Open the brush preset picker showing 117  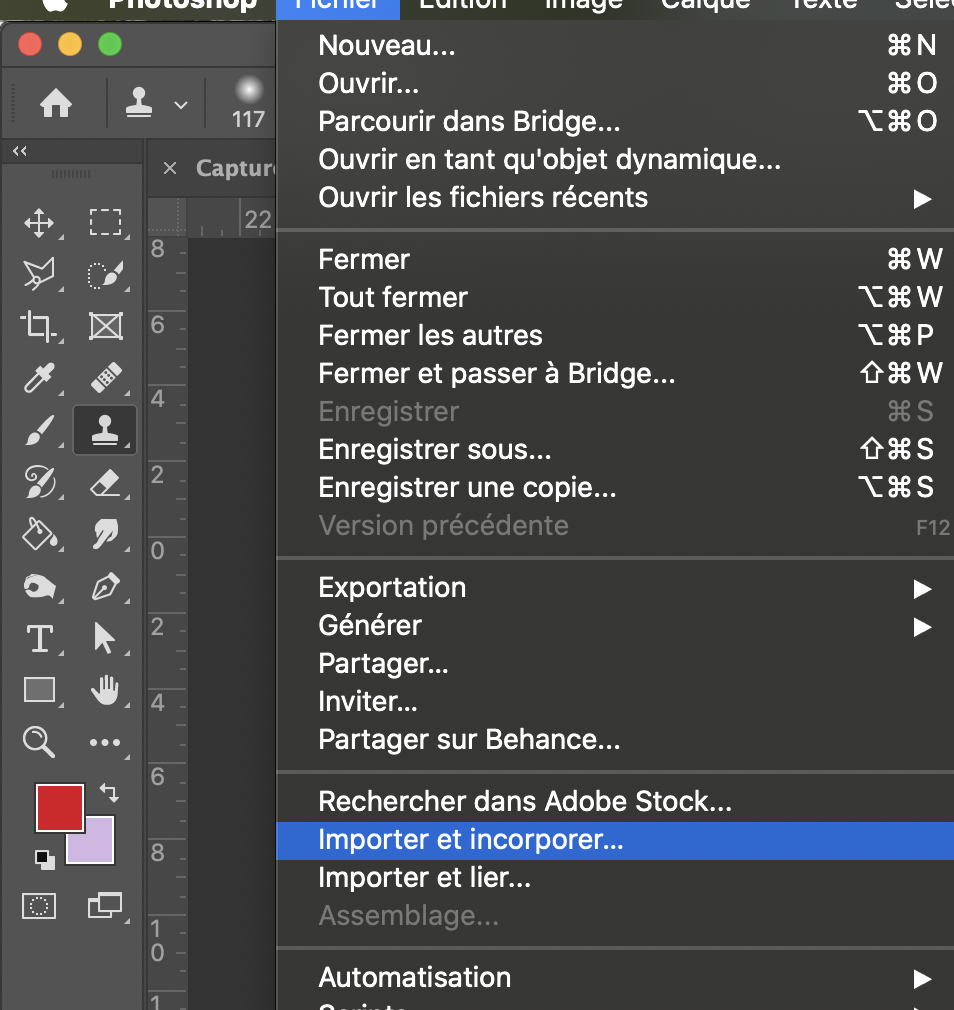point(249,103)
